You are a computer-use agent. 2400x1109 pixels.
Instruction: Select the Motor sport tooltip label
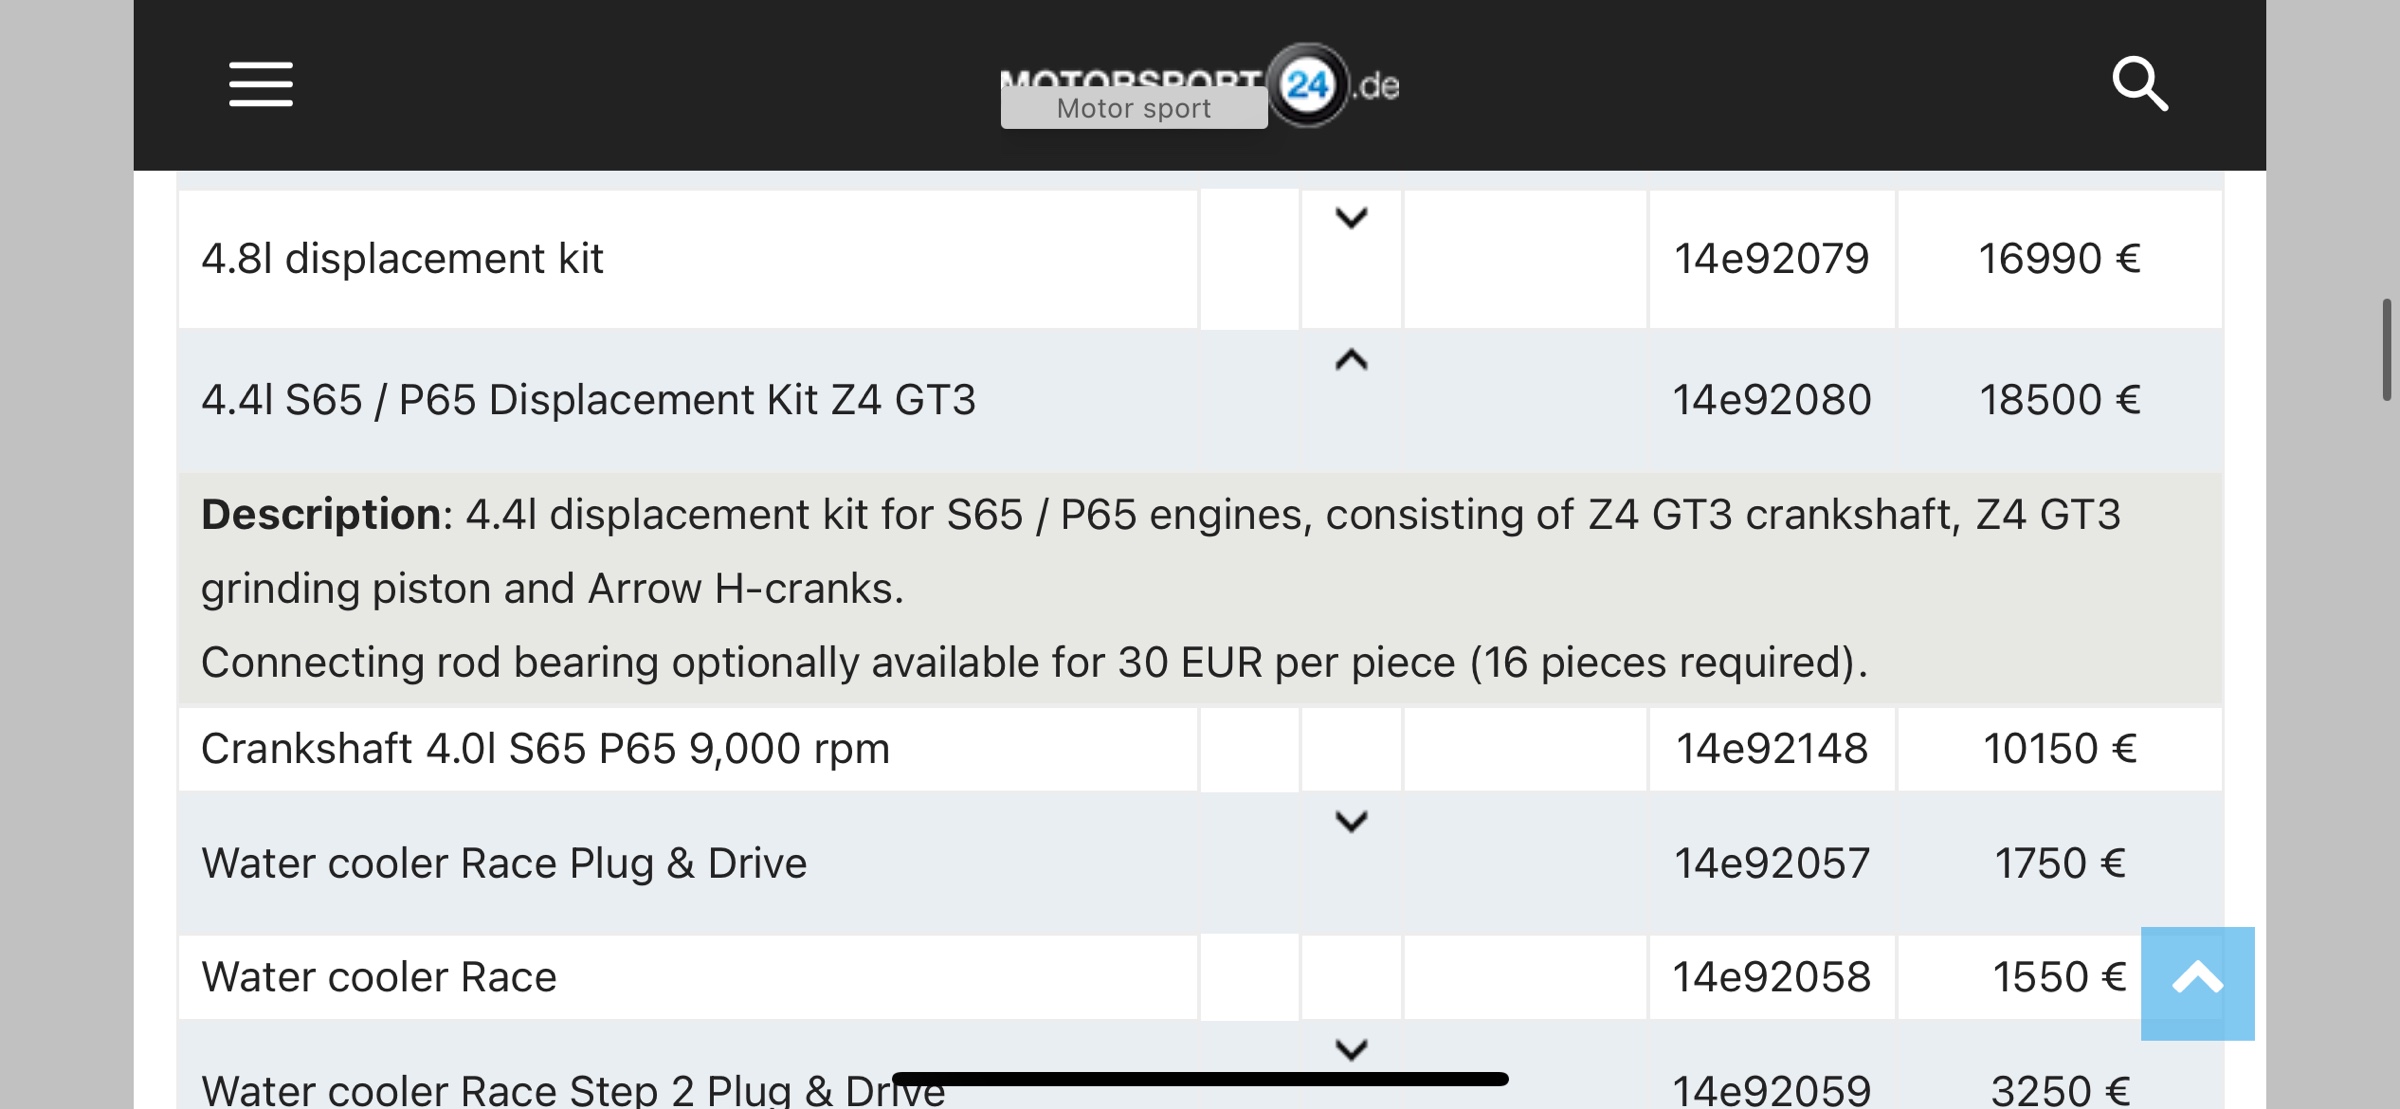click(x=1134, y=108)
